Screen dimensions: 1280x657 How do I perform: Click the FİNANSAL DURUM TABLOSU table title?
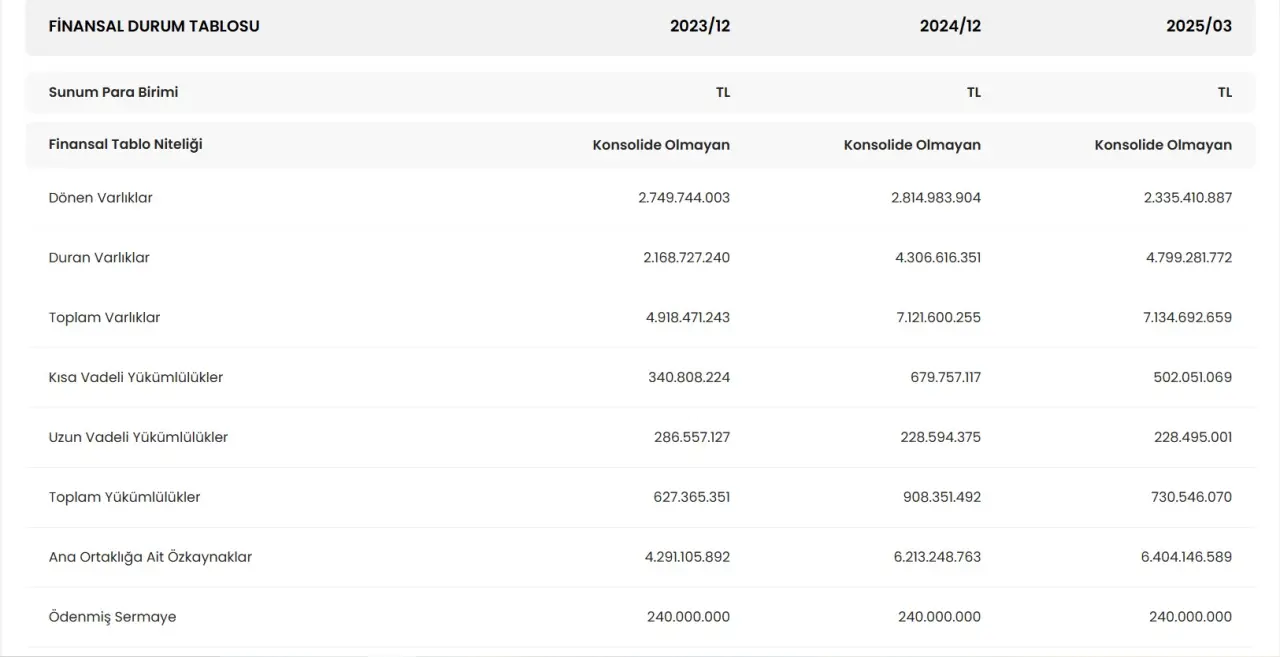154,26
